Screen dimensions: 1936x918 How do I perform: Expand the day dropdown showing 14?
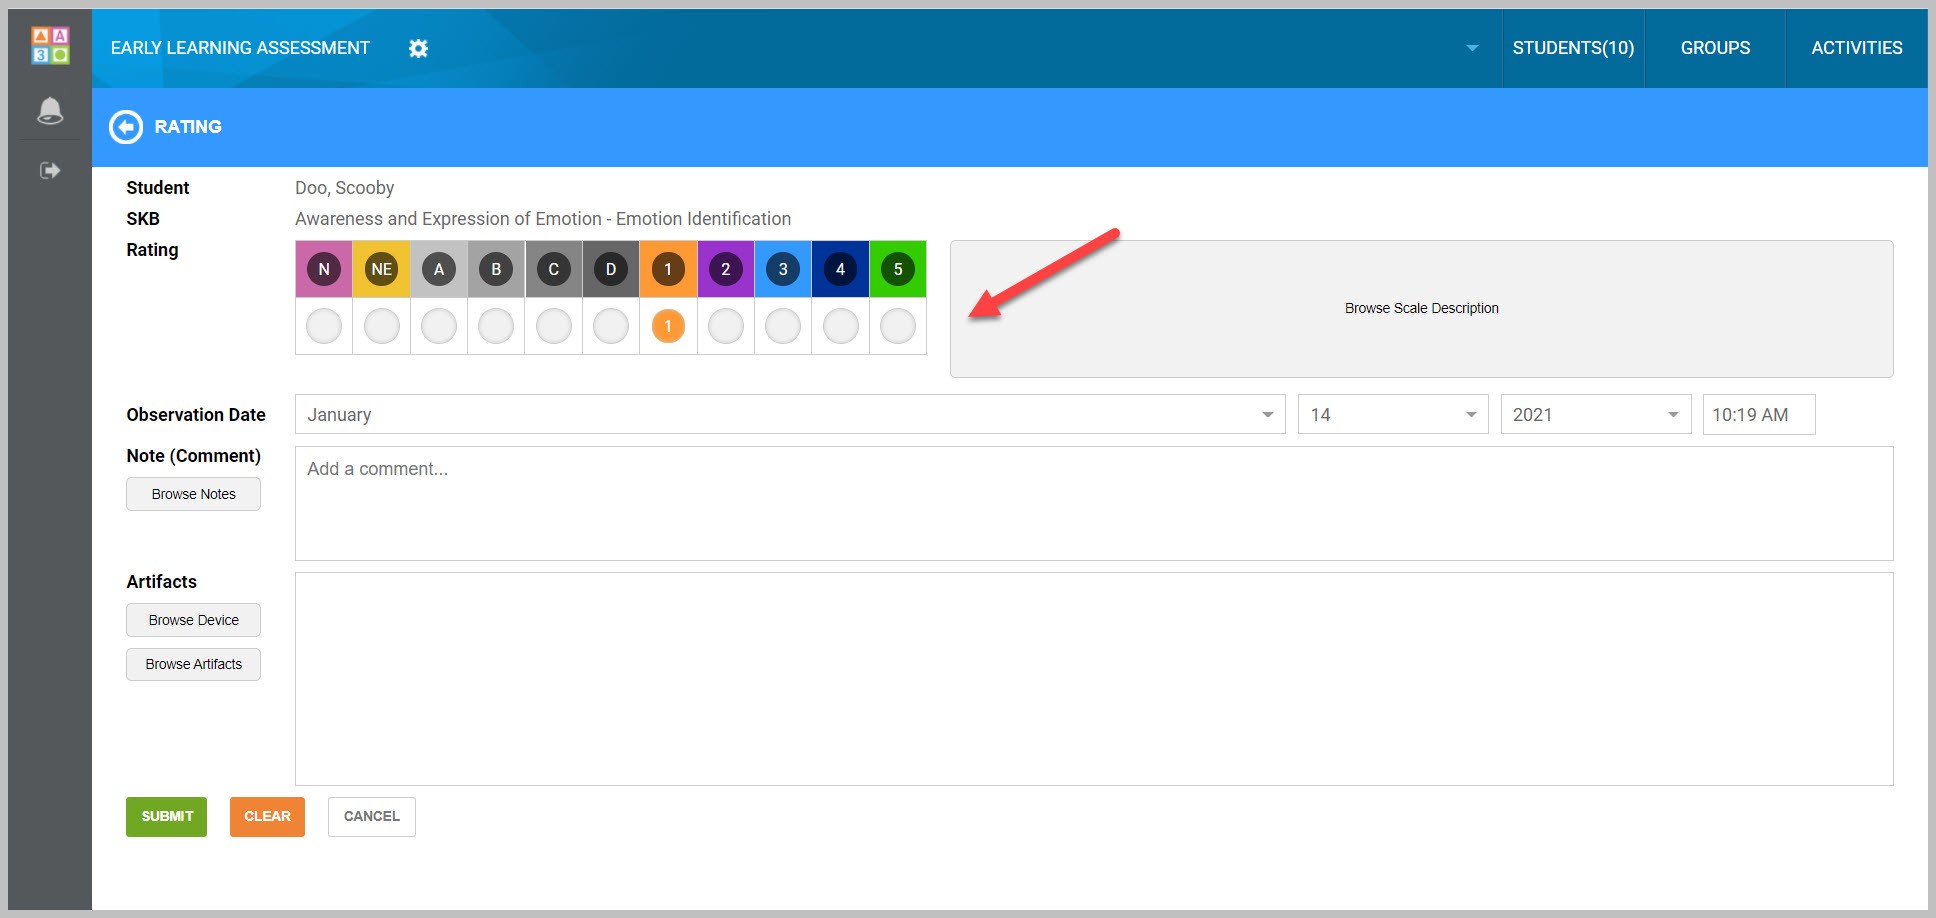(1392, 414)
